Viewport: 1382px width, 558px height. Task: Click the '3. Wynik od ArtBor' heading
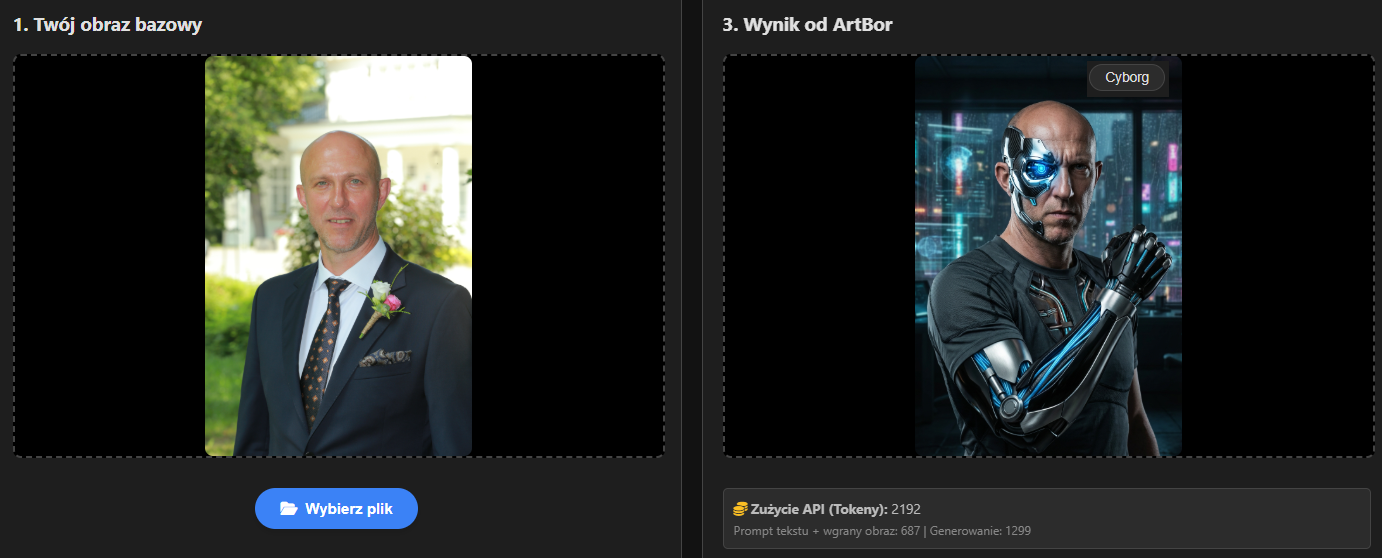pos(807,25)
